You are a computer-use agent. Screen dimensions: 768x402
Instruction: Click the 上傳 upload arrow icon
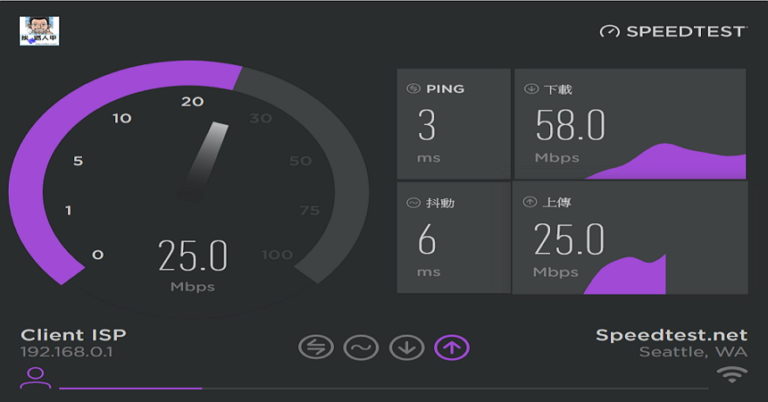531,203
